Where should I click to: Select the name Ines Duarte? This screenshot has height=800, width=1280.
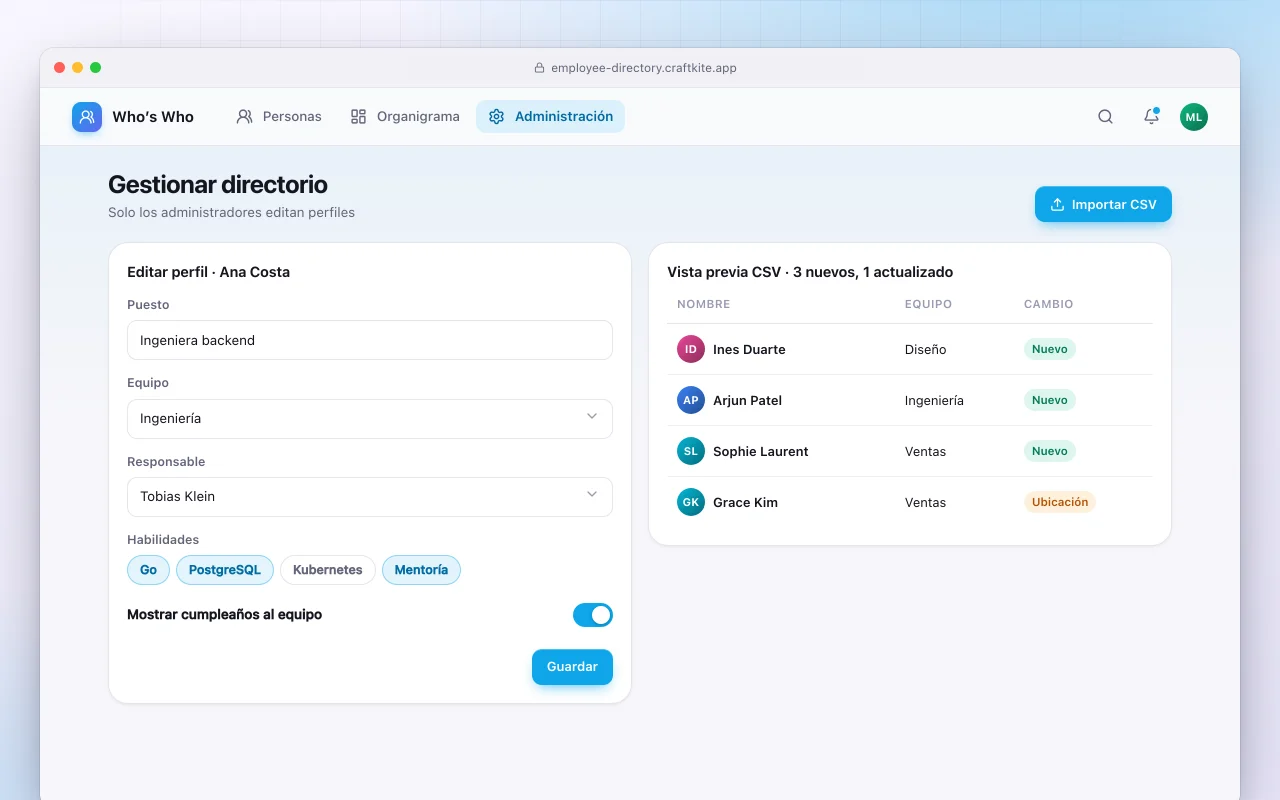[x=749, y=349]
